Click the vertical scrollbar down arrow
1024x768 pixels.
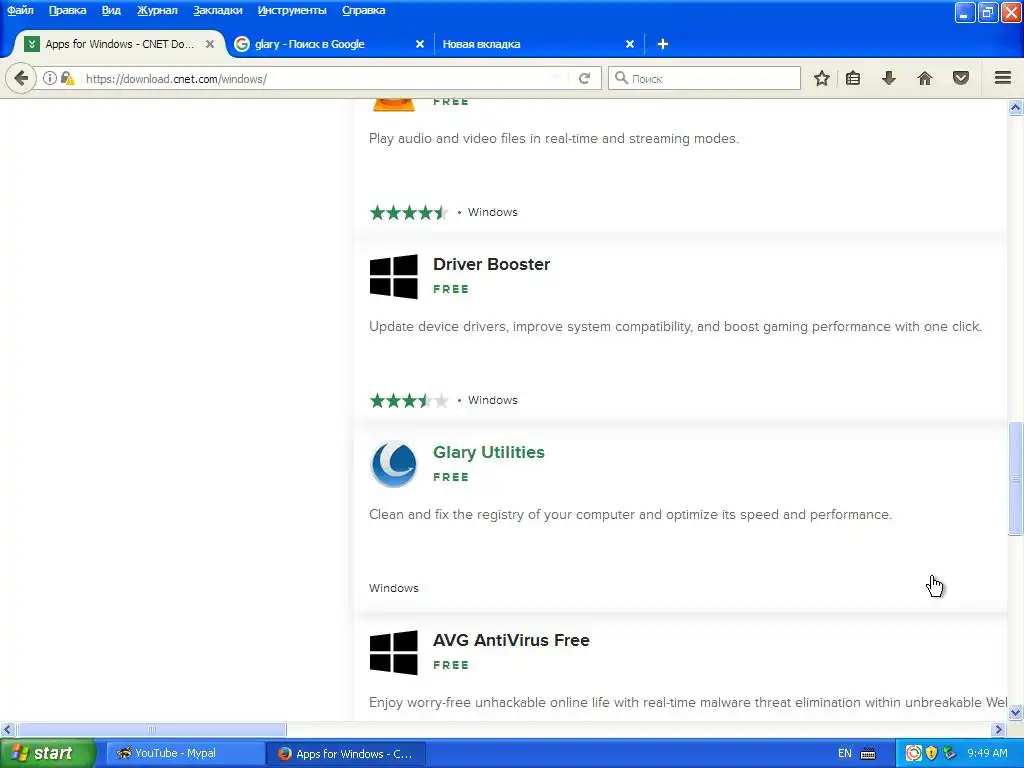coord(1015,712)
